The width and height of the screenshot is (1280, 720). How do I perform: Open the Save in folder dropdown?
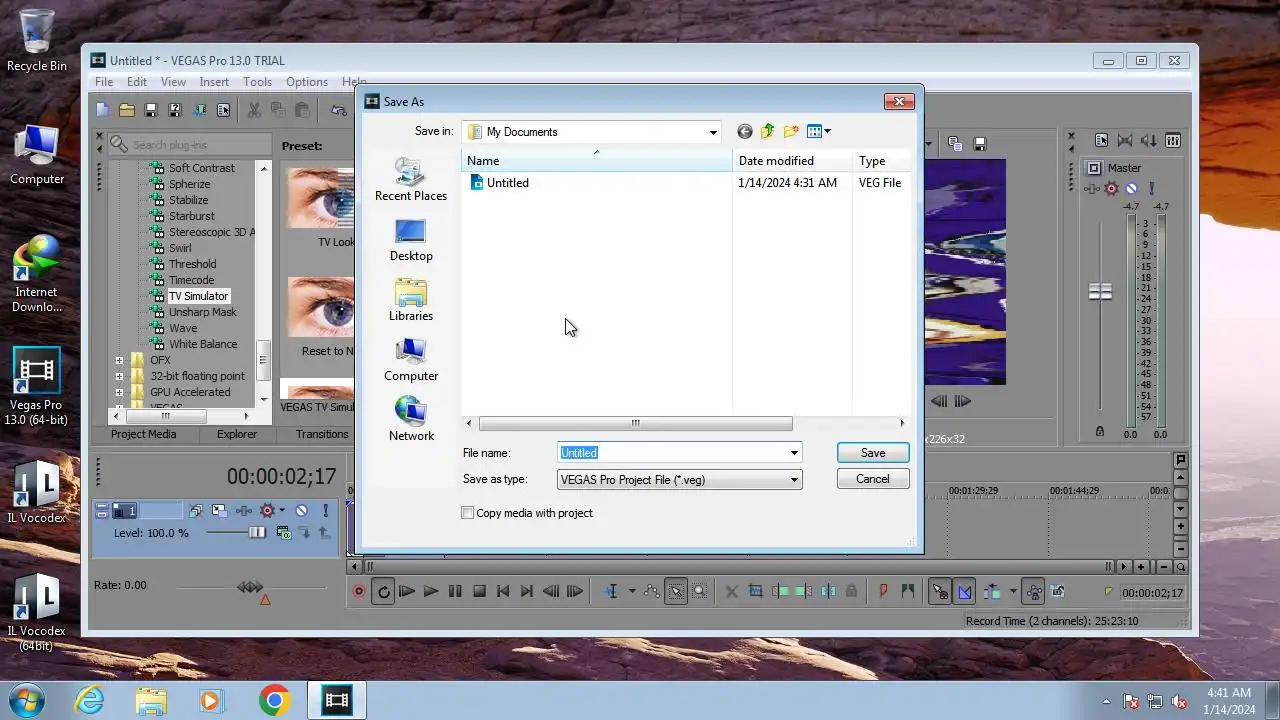coord(713,132)
